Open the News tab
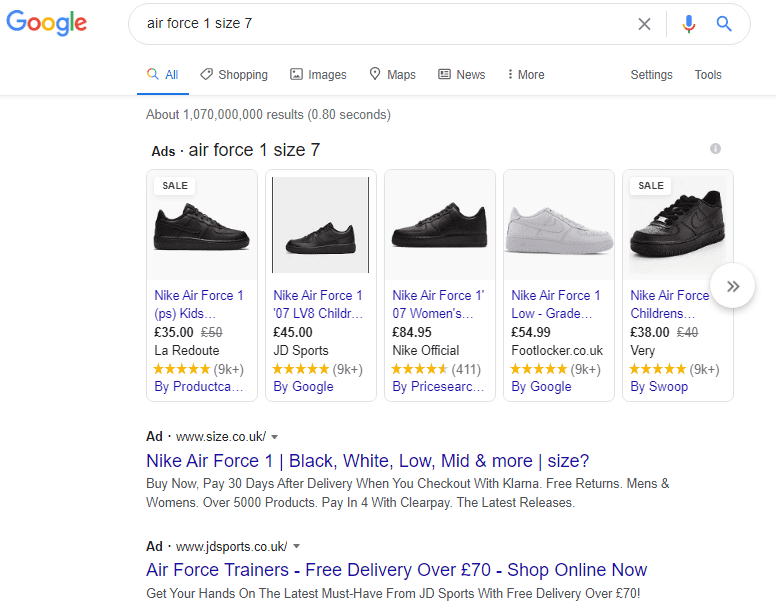 point(461,75)
